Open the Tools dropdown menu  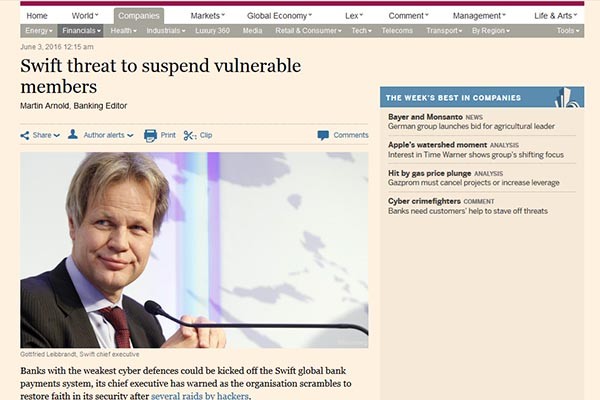click(568, 31)
